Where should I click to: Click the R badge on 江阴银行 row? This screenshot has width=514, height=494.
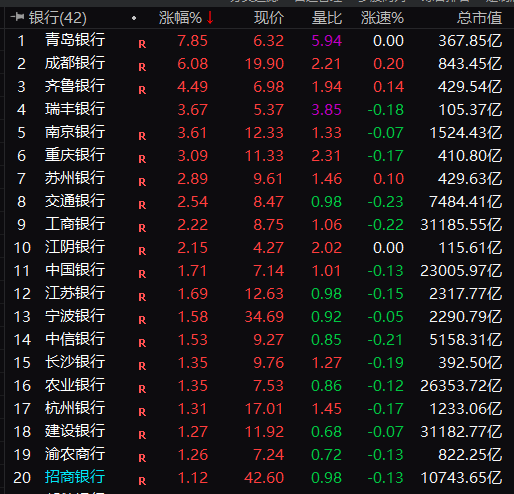click(x=142, y=251)
